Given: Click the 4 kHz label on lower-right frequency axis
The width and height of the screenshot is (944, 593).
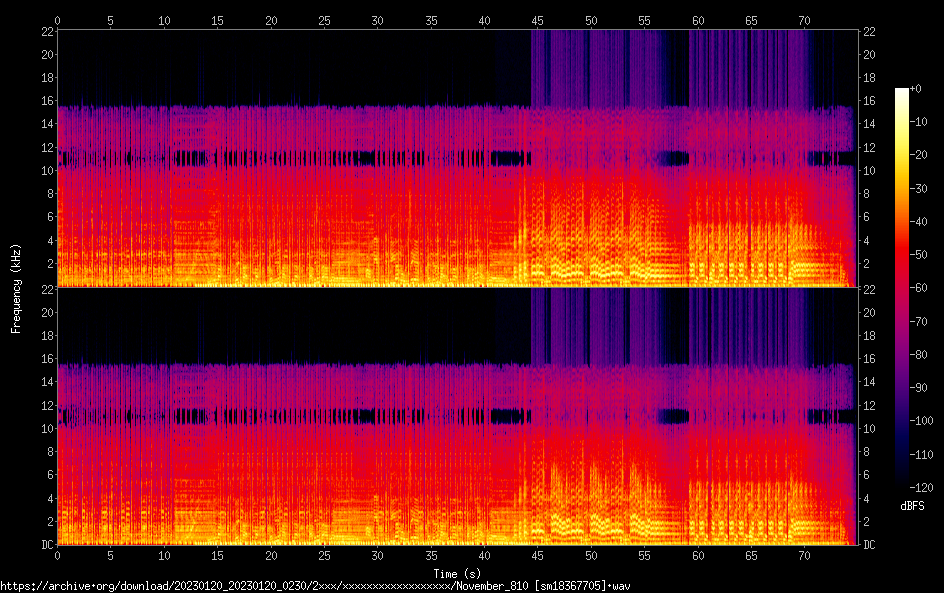Looking at the screenshot, I should 867,498.
